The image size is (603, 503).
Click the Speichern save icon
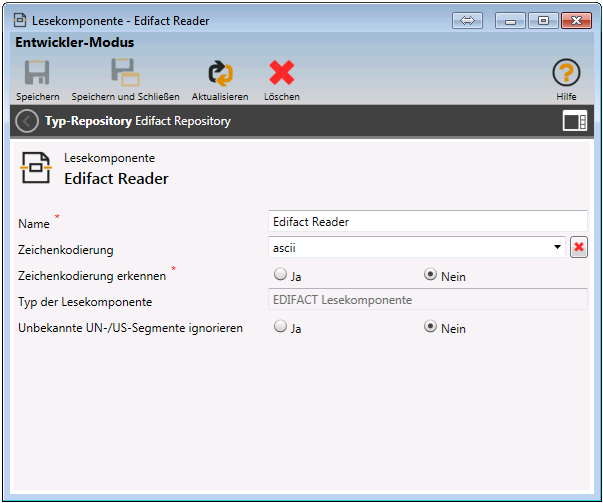coord(37,73)
